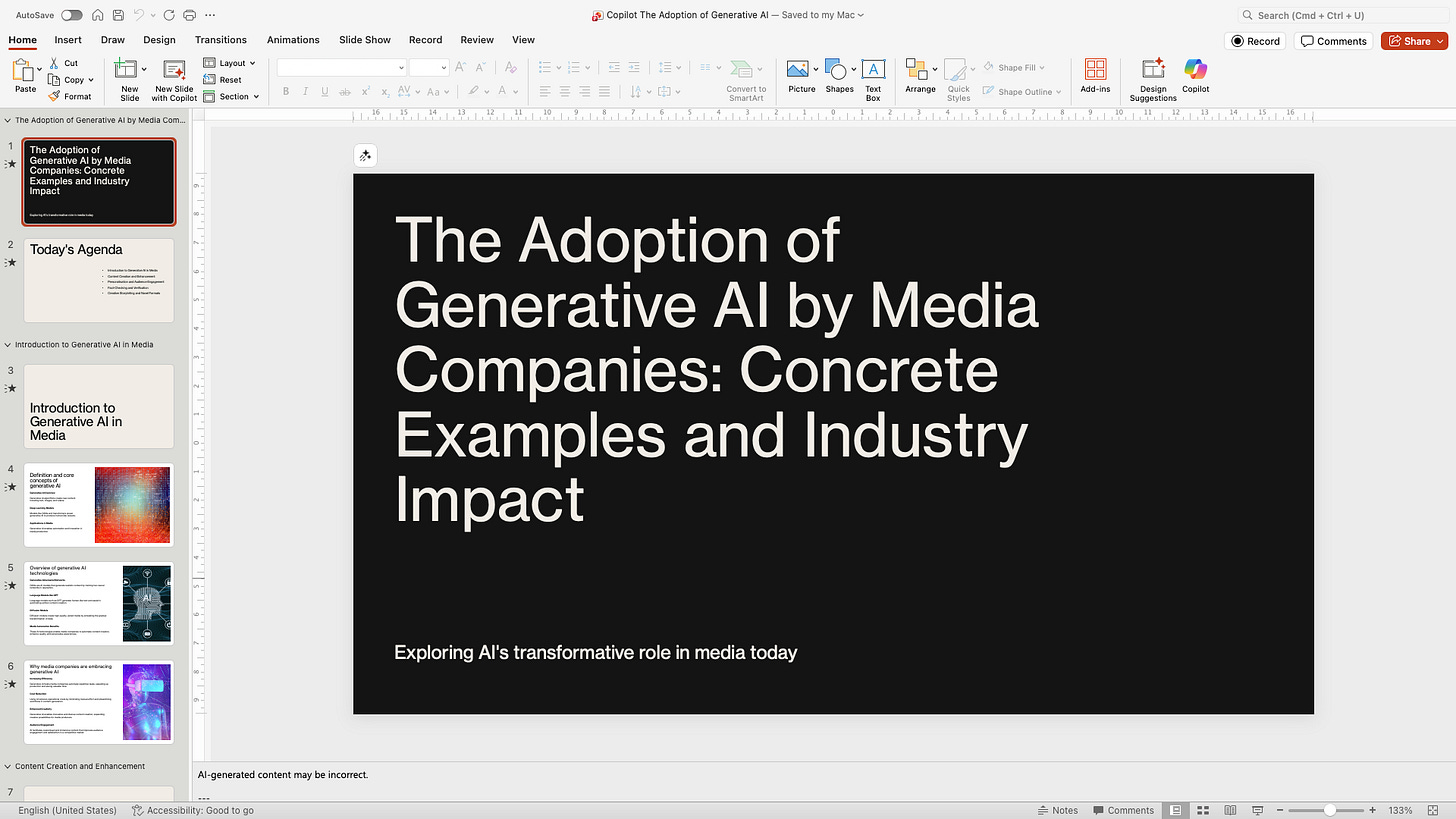
Task: Select the slide 4 Definition and core concepts thumbnail
Action: pyautogui.click(x=99, y=505)
